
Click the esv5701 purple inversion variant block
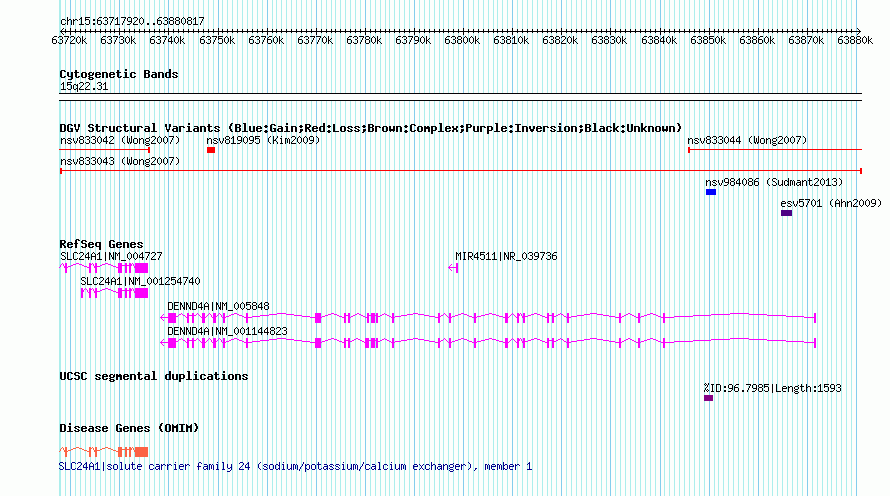(x=786, y=213)
